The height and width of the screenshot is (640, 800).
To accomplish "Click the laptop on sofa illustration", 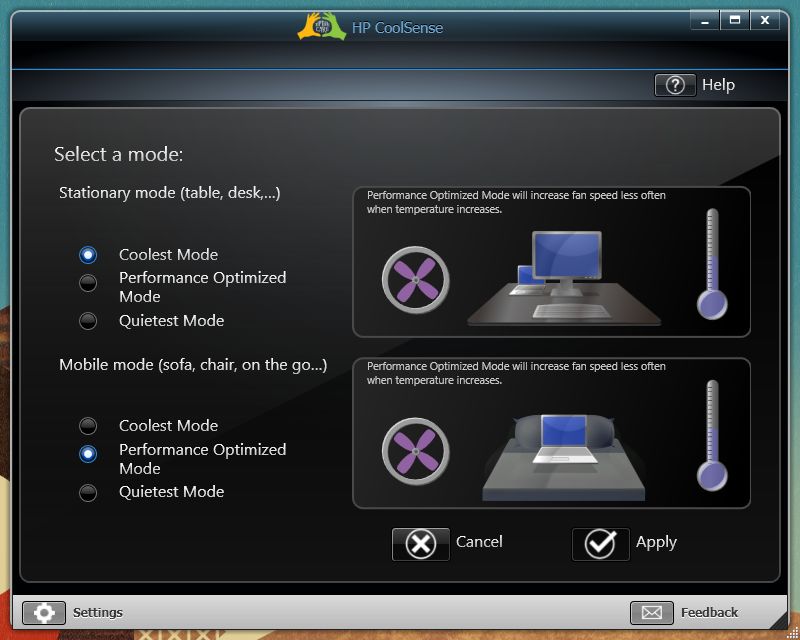I will [564, 457].
